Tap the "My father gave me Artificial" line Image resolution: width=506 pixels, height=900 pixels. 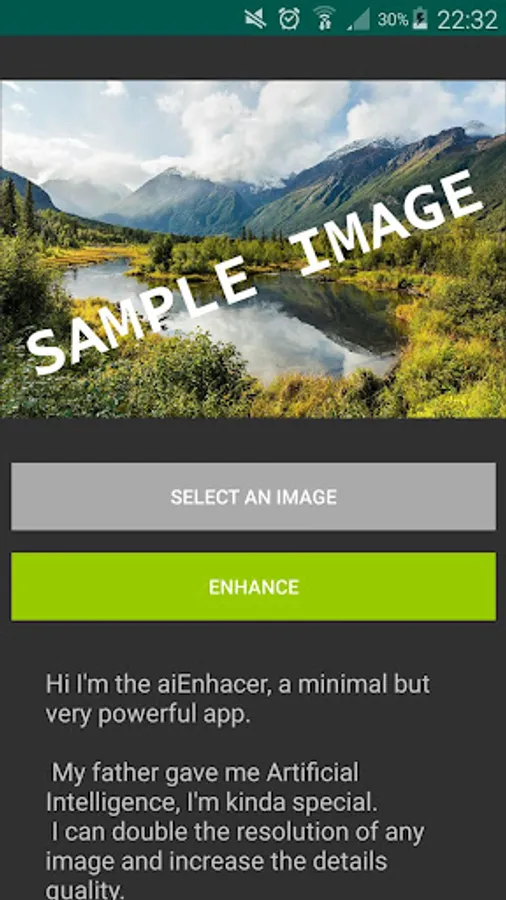coord(205,773)
